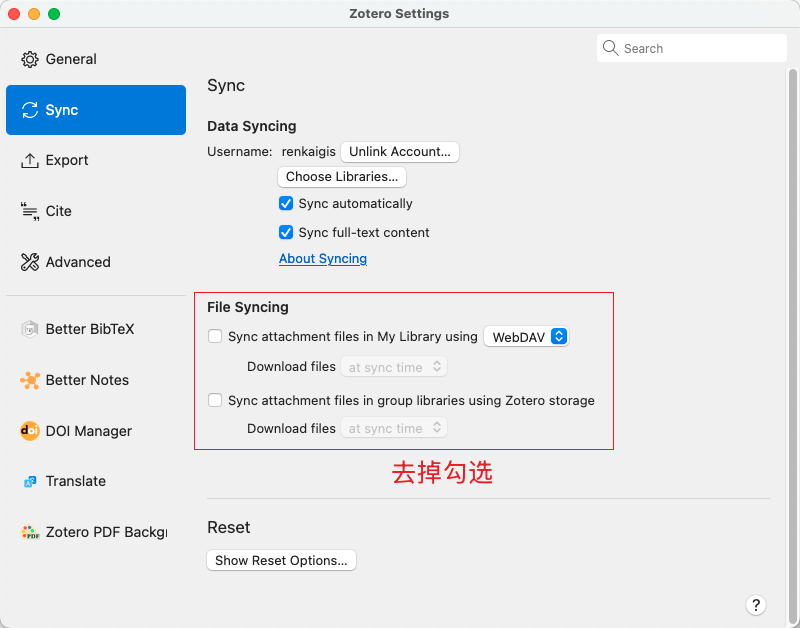Open the DOI Manager icon

[30, 431]
